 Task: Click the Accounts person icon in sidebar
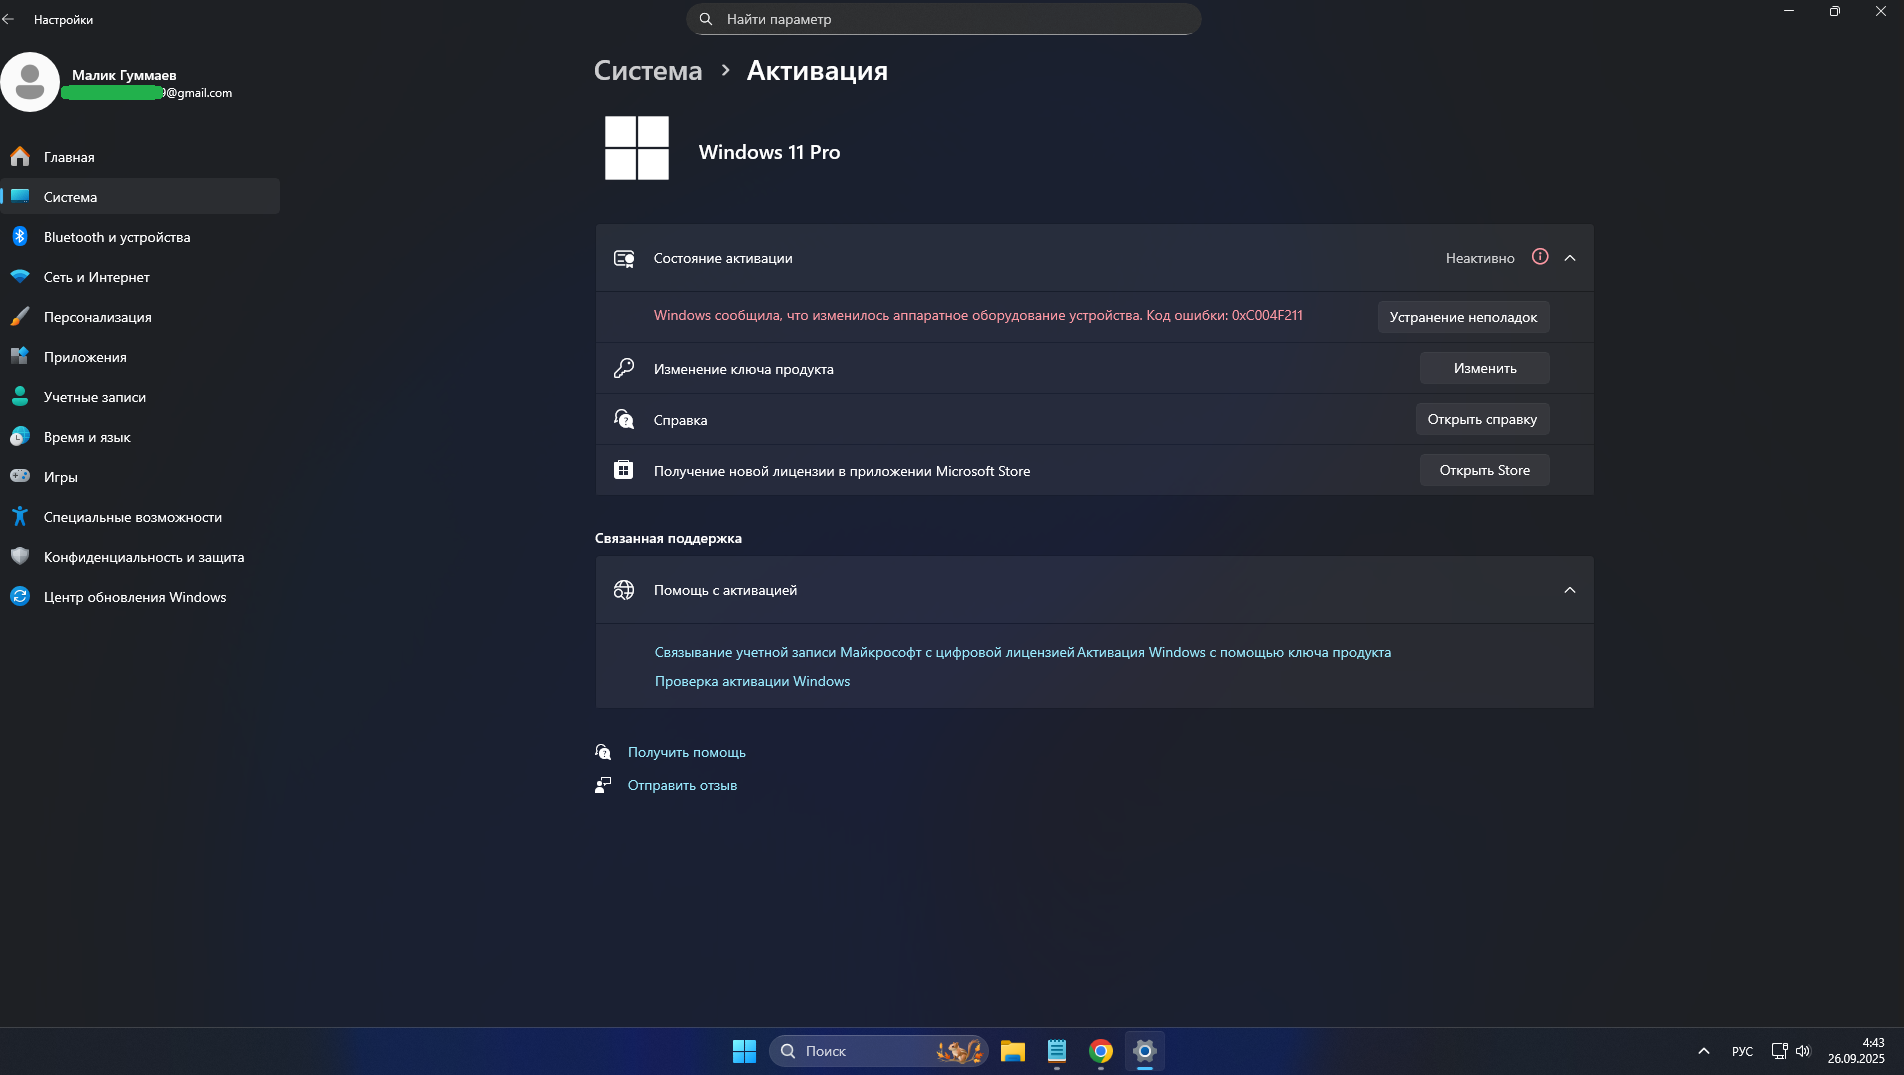(x=20, y=397)
